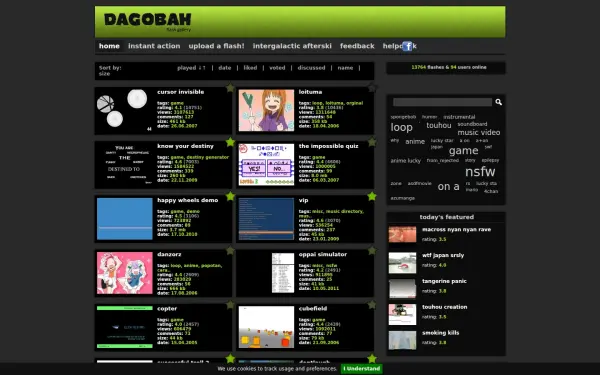600x375 pixels.
Task: Click the search magnifier icon
Action: [499, 102]
